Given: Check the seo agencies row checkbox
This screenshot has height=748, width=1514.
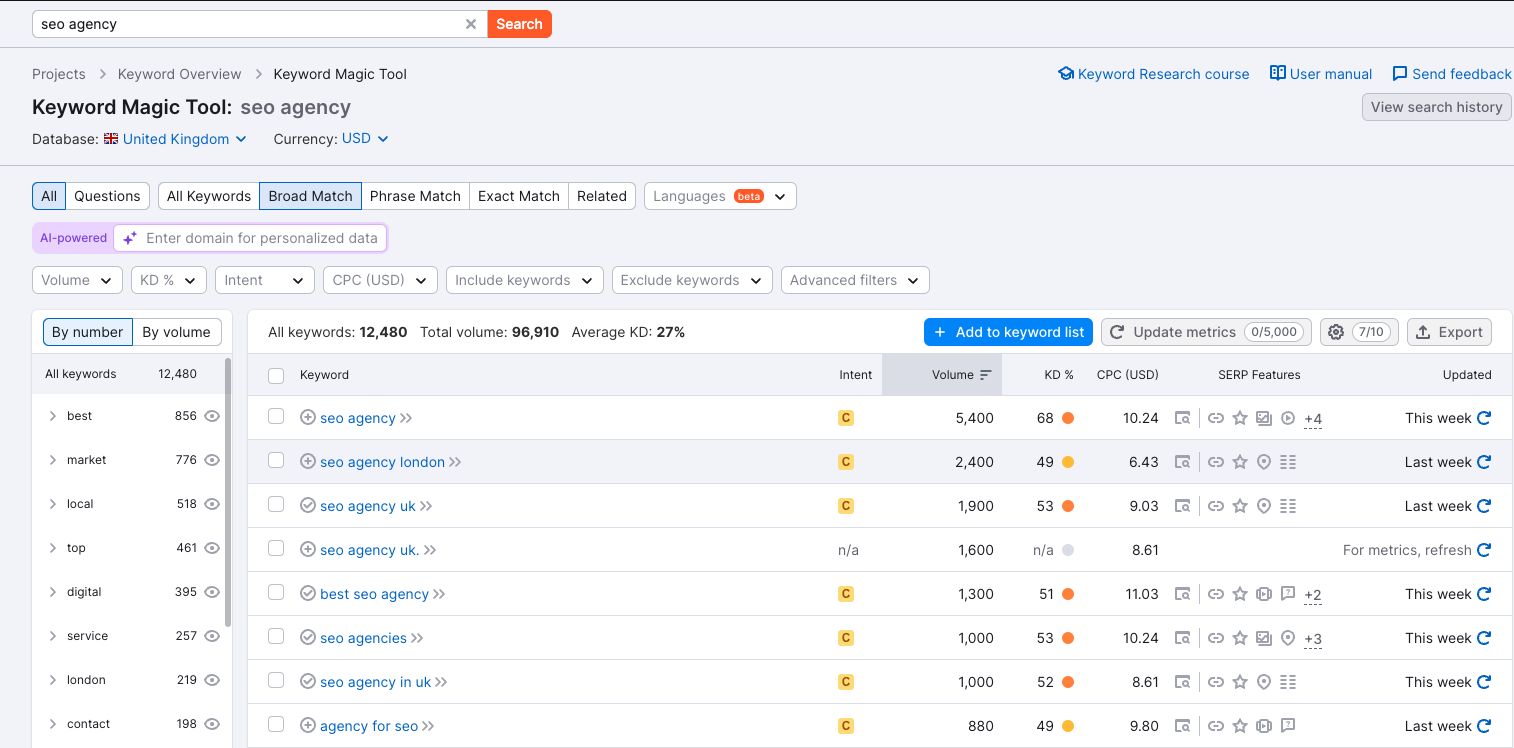Looking at the screenshot, I should click(275, 637).
